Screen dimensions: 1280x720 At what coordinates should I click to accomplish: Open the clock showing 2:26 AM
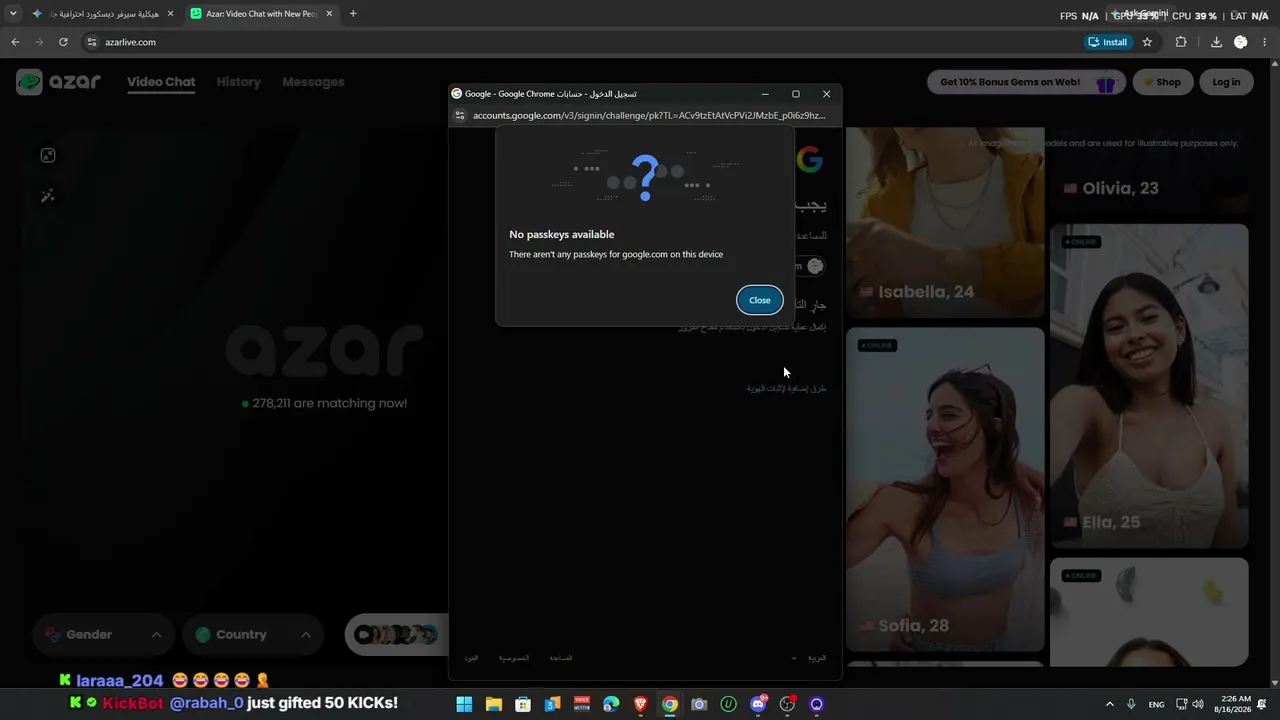pyautogui.click(x=1234, y=704)
